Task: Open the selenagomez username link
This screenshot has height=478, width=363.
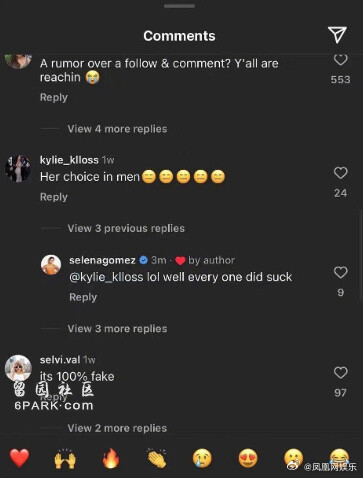Action: coord(102,260)
